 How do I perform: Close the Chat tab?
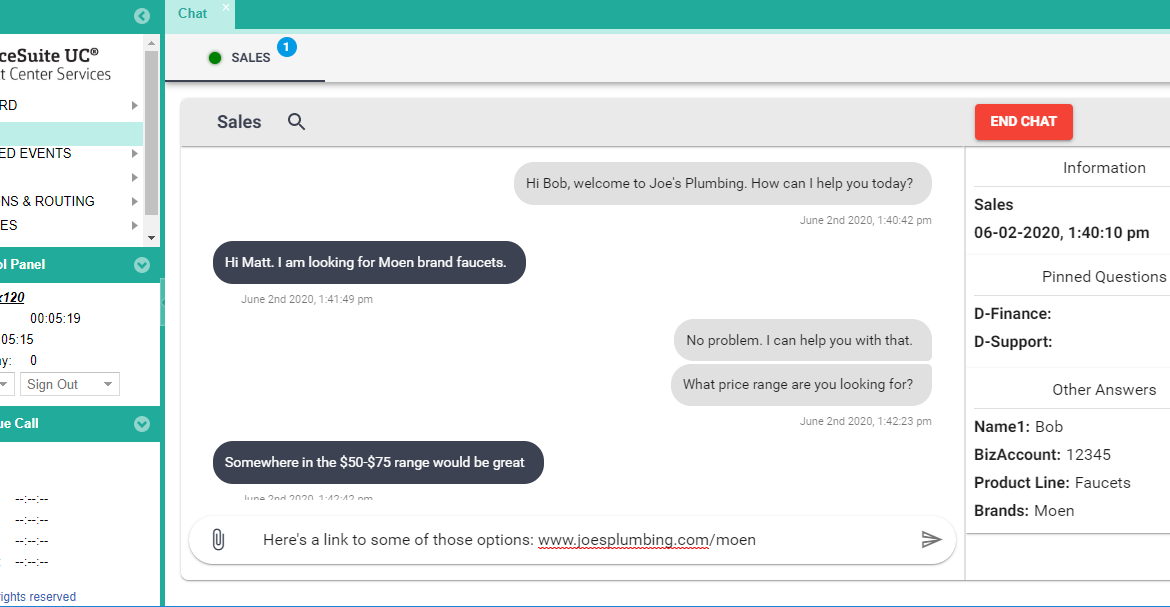(226, 7)
